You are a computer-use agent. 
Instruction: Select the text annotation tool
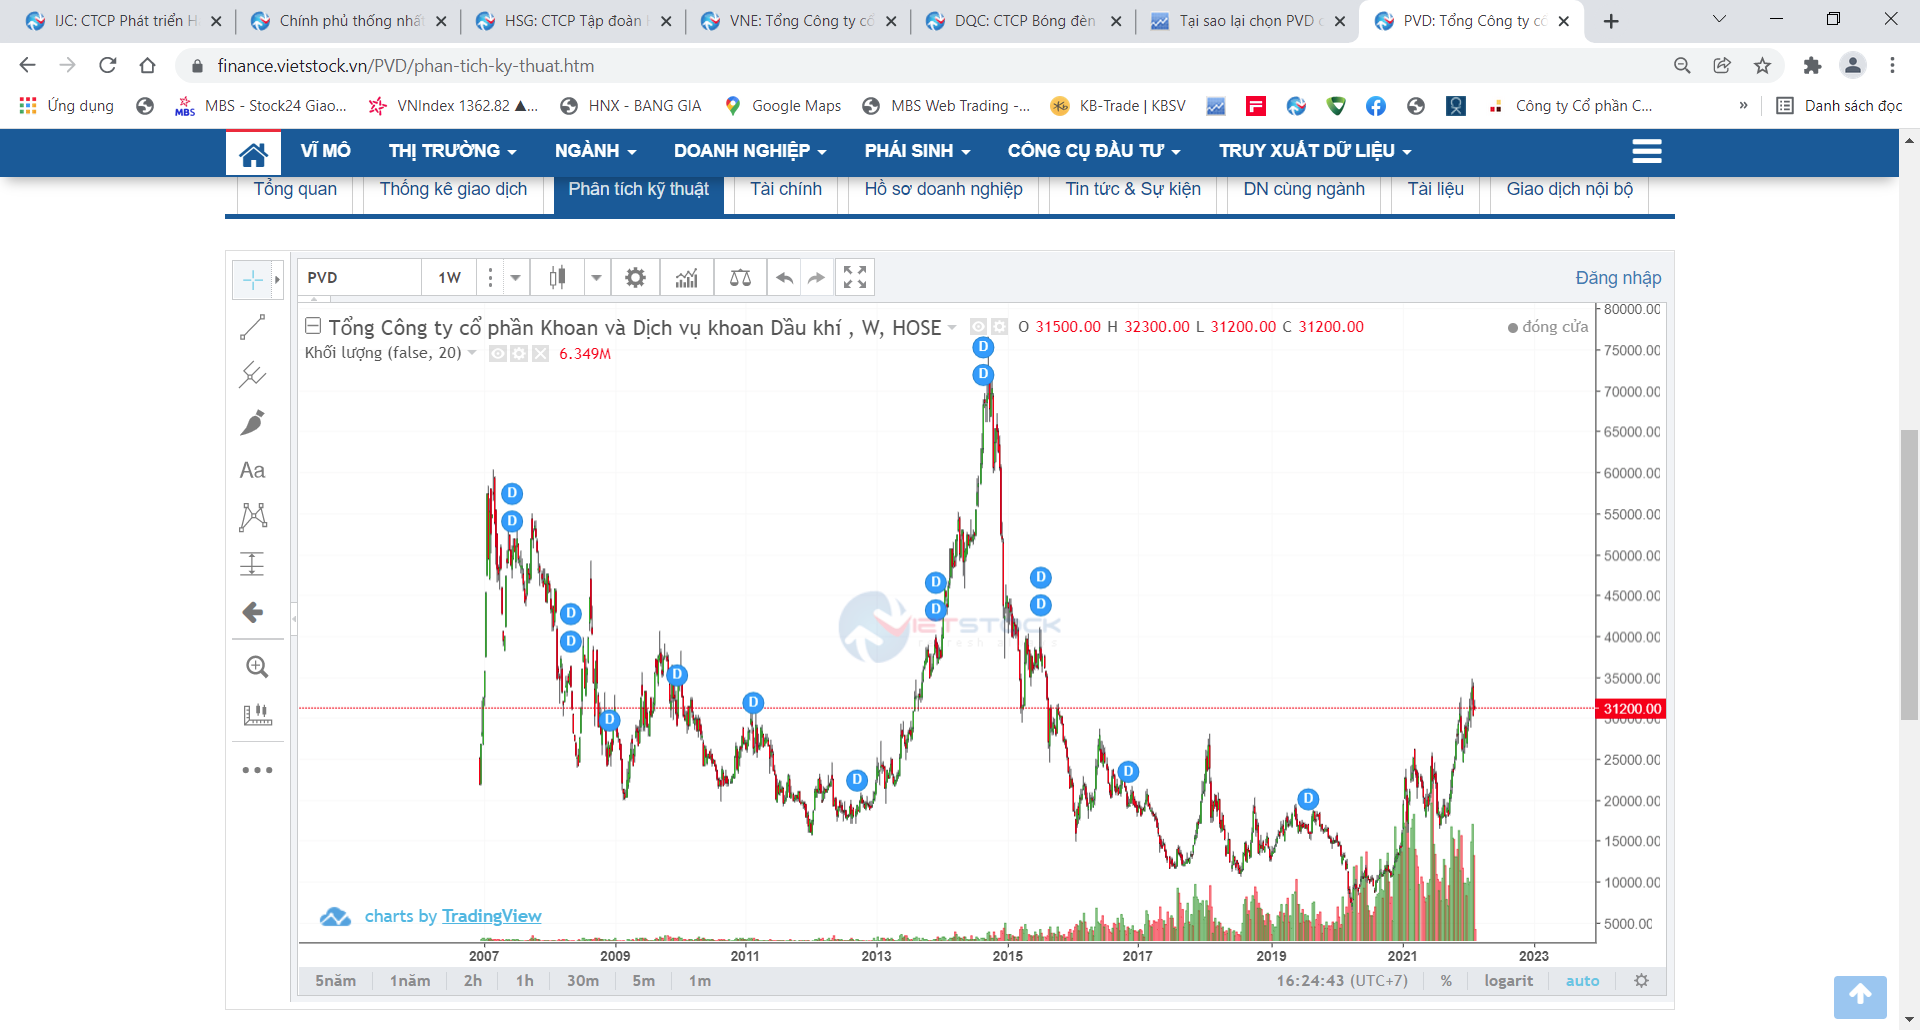pyautogui.click(x=253, y=470)
